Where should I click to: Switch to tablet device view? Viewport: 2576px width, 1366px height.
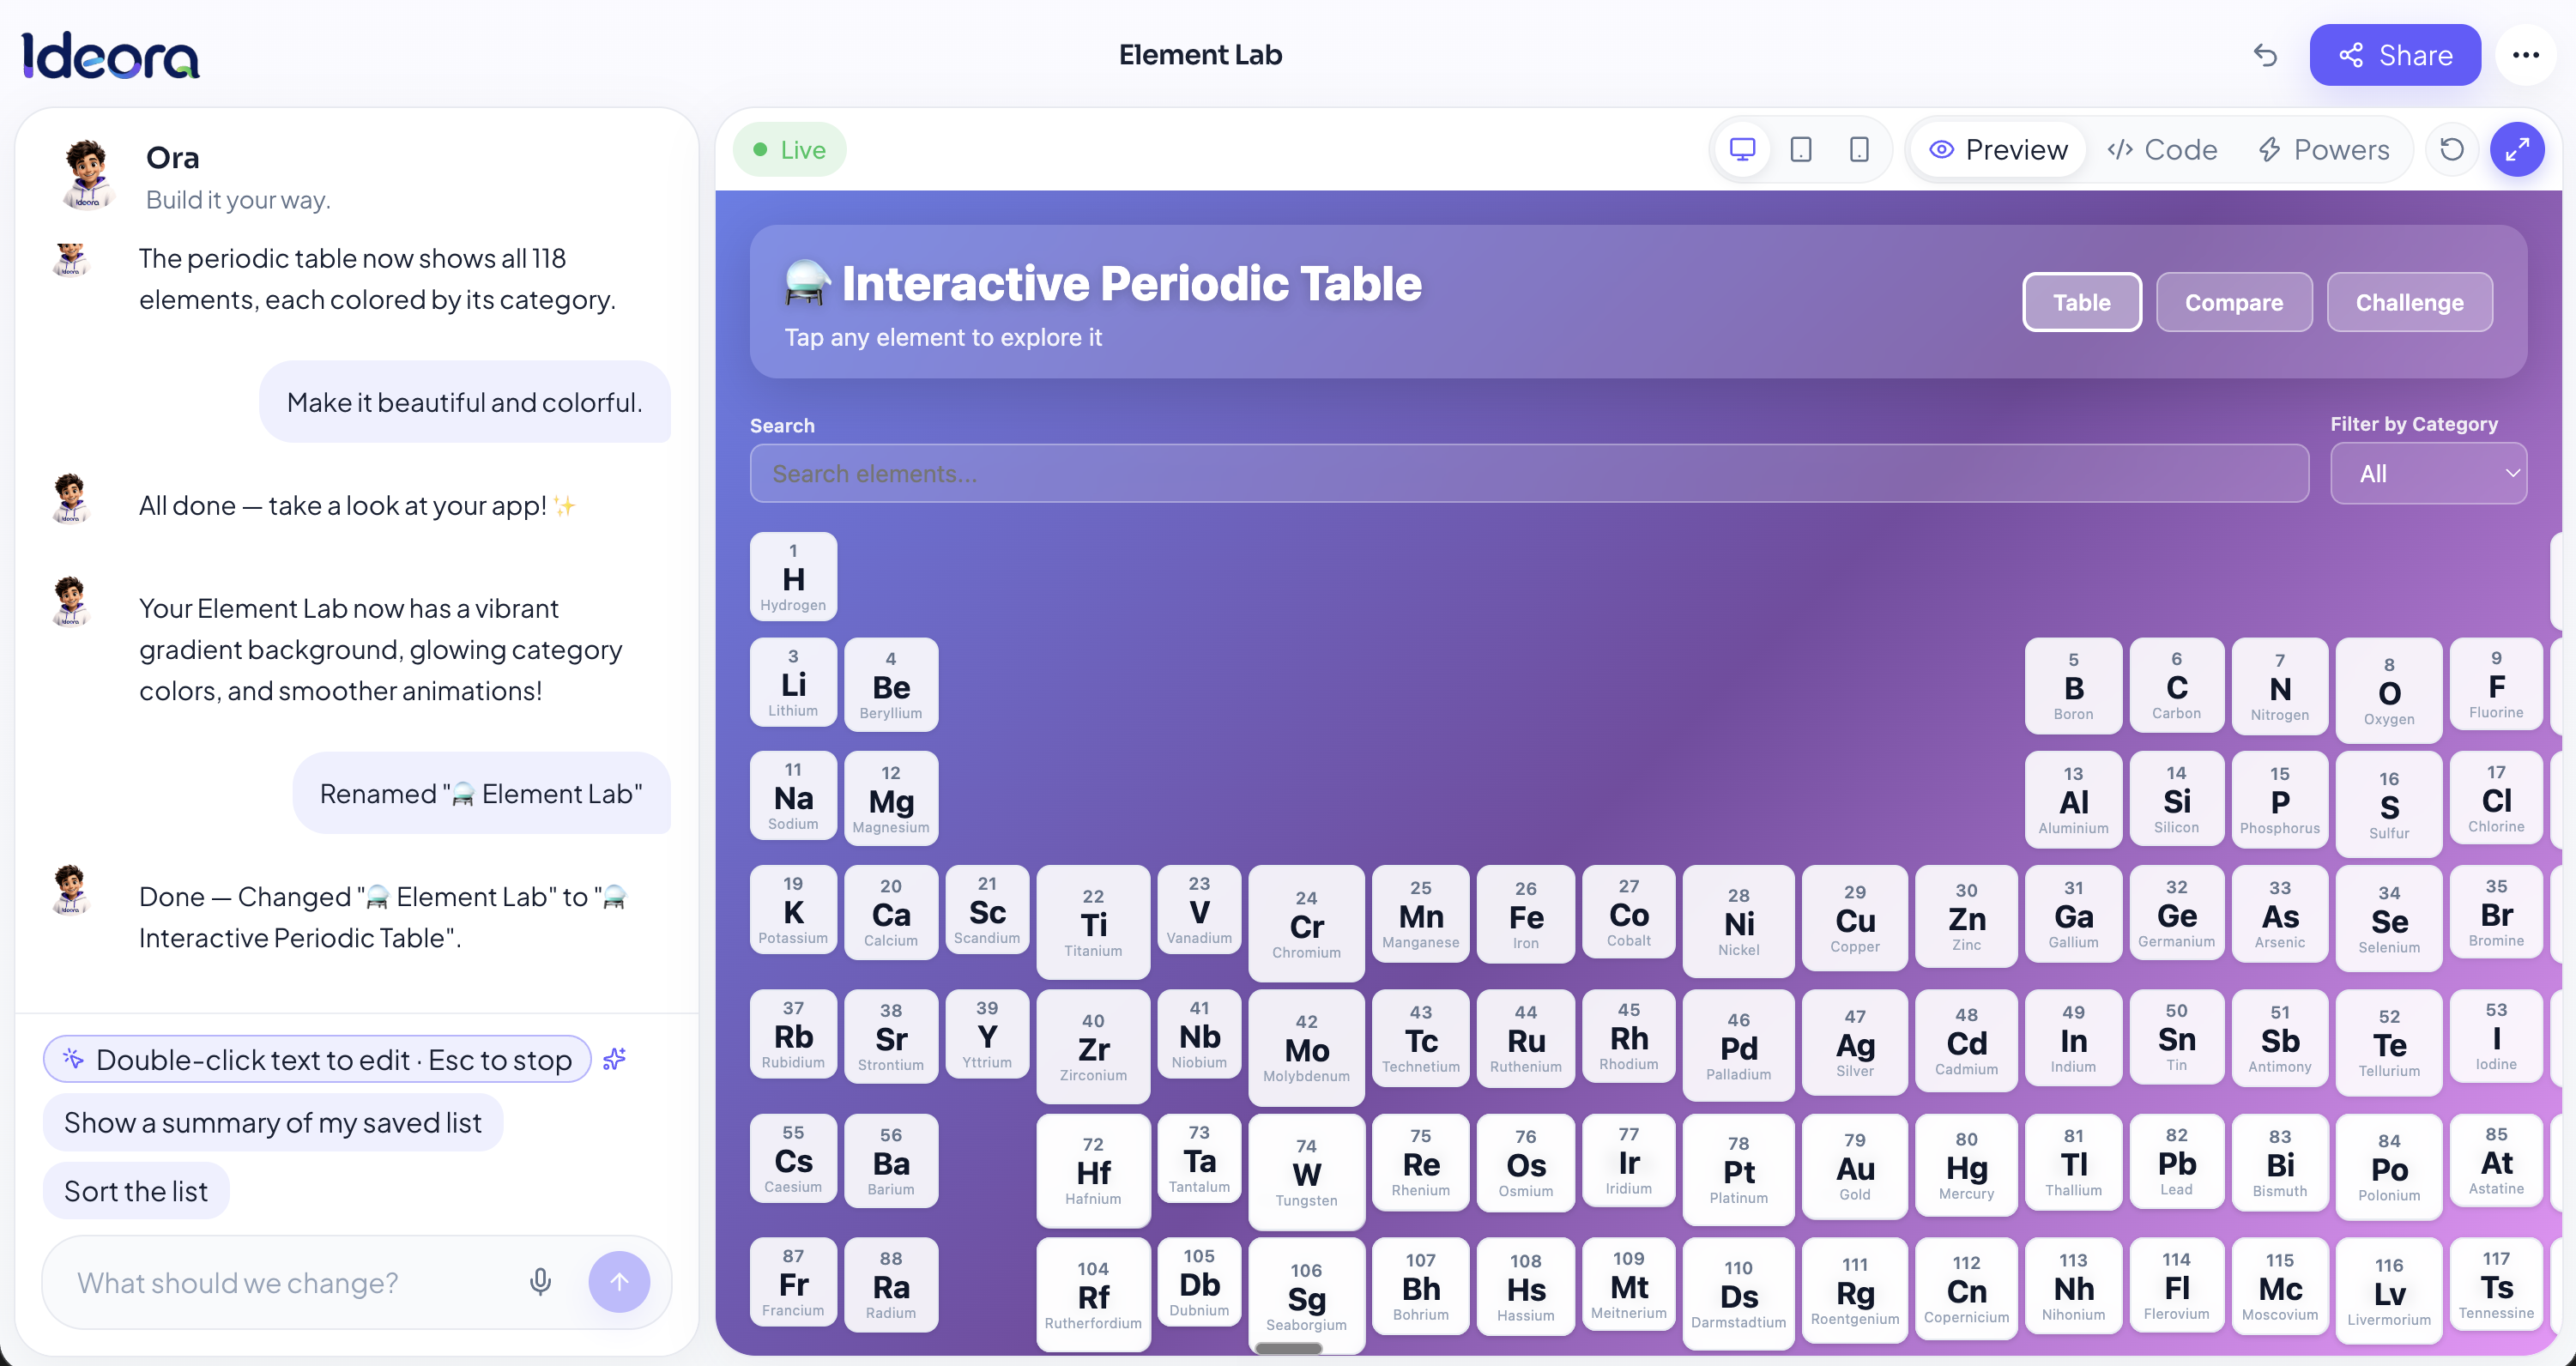point(1801,150)
